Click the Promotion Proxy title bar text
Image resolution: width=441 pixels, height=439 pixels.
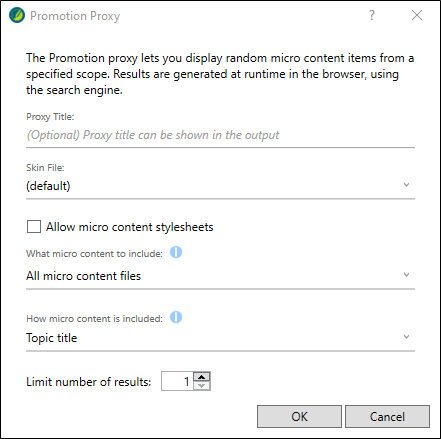tap(75, 16)
